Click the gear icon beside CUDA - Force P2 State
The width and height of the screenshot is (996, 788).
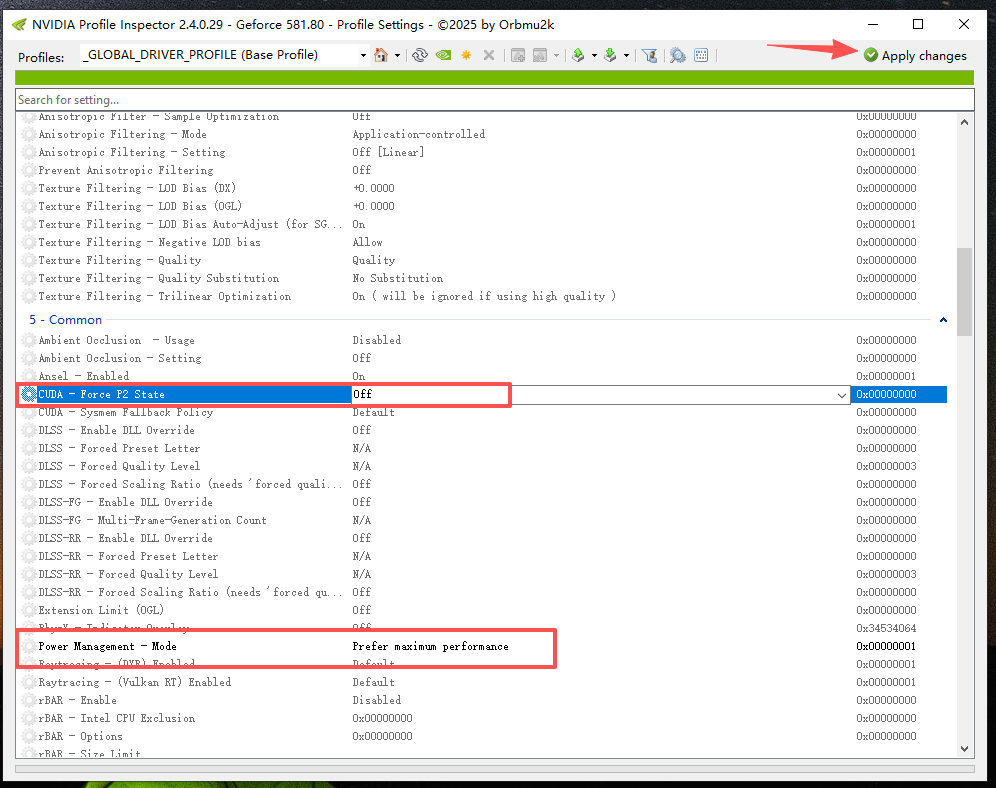tap(29, 394)
